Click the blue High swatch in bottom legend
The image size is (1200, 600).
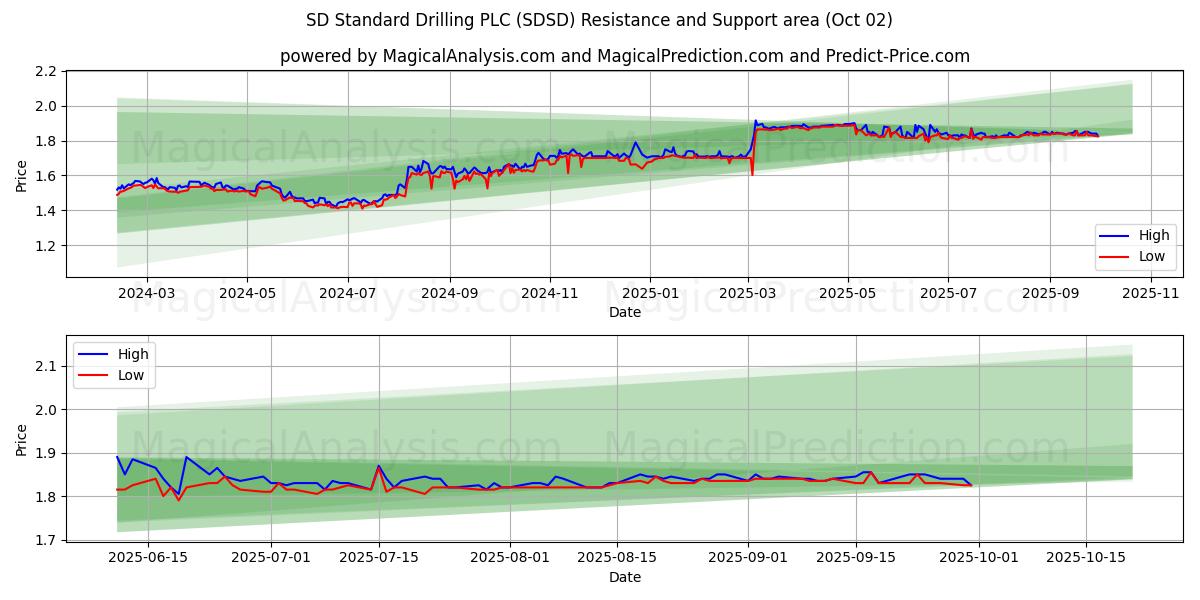click(x=95, y=354)
